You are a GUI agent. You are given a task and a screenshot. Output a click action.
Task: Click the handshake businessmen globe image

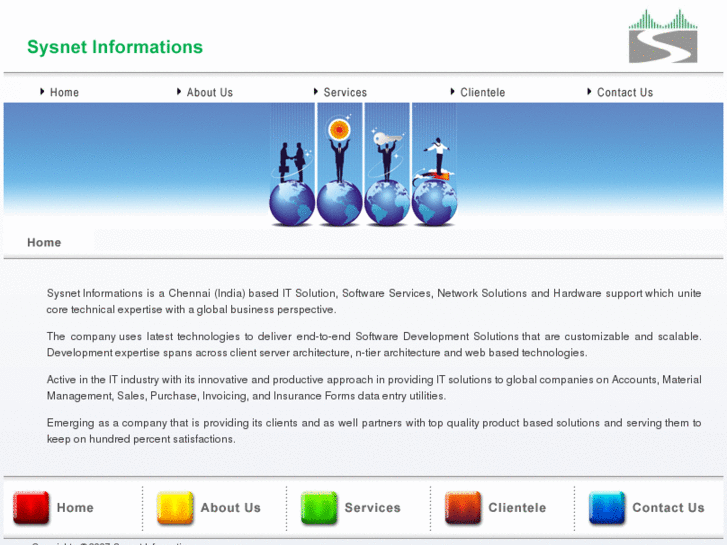[x=292, y=165]
